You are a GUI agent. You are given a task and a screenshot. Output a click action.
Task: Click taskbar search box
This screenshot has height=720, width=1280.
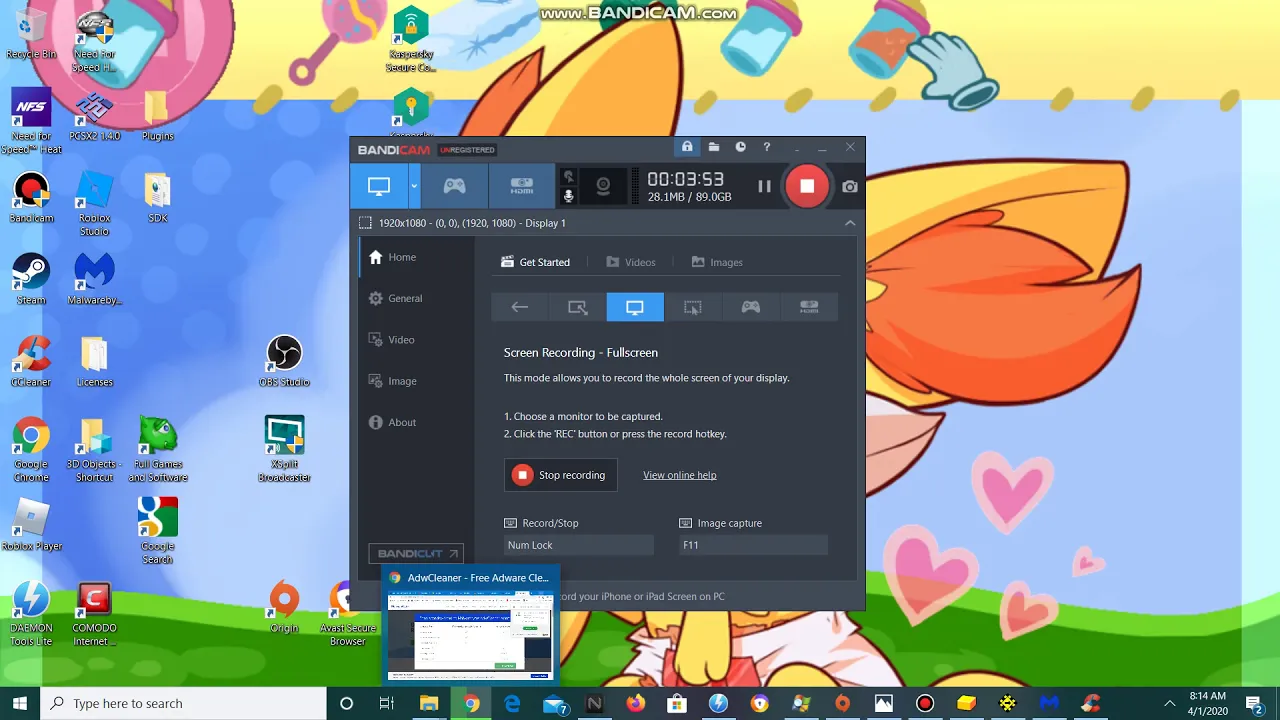pos(182,704)
